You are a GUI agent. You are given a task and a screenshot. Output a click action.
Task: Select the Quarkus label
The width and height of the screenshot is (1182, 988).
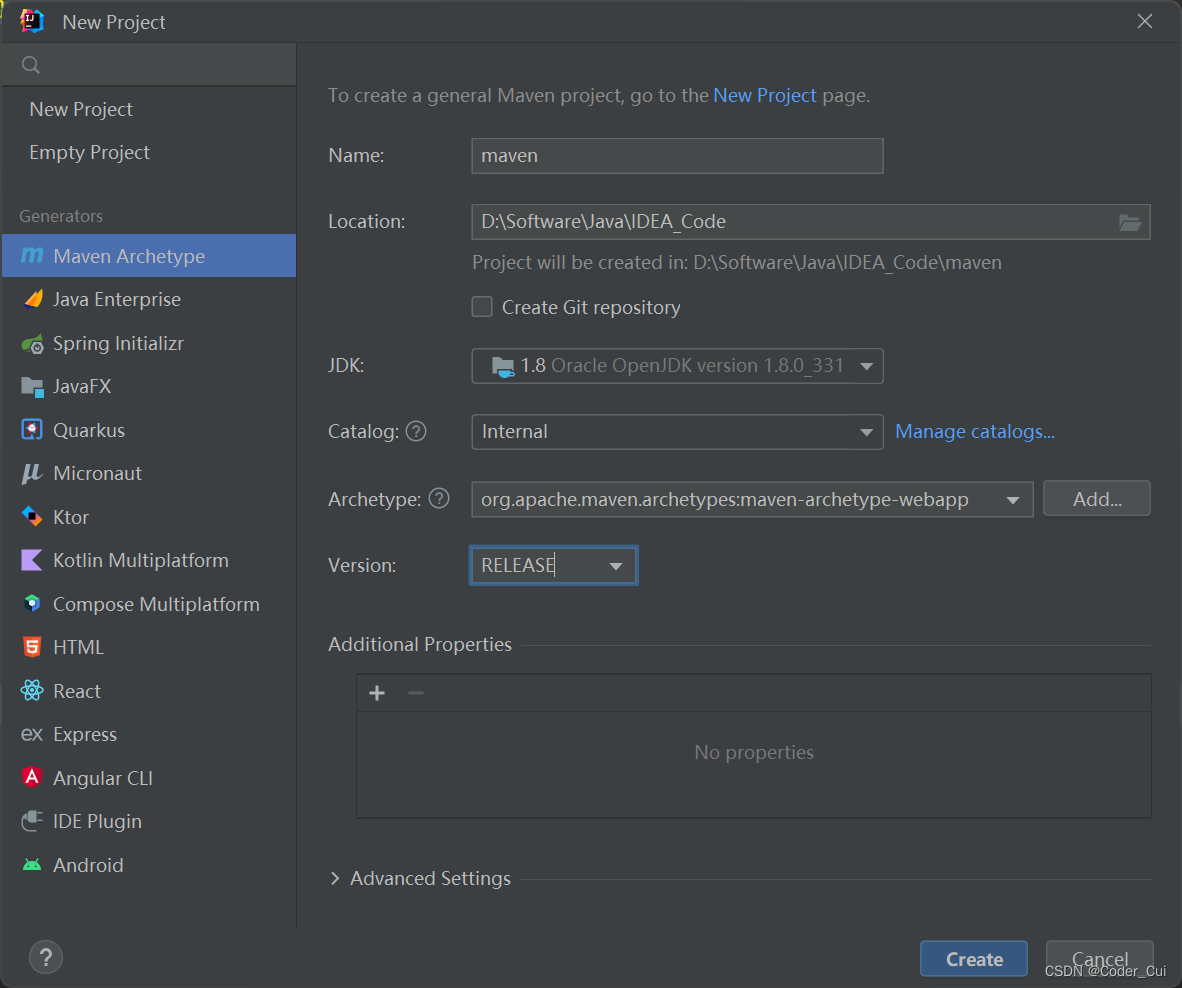coord(89,430)
